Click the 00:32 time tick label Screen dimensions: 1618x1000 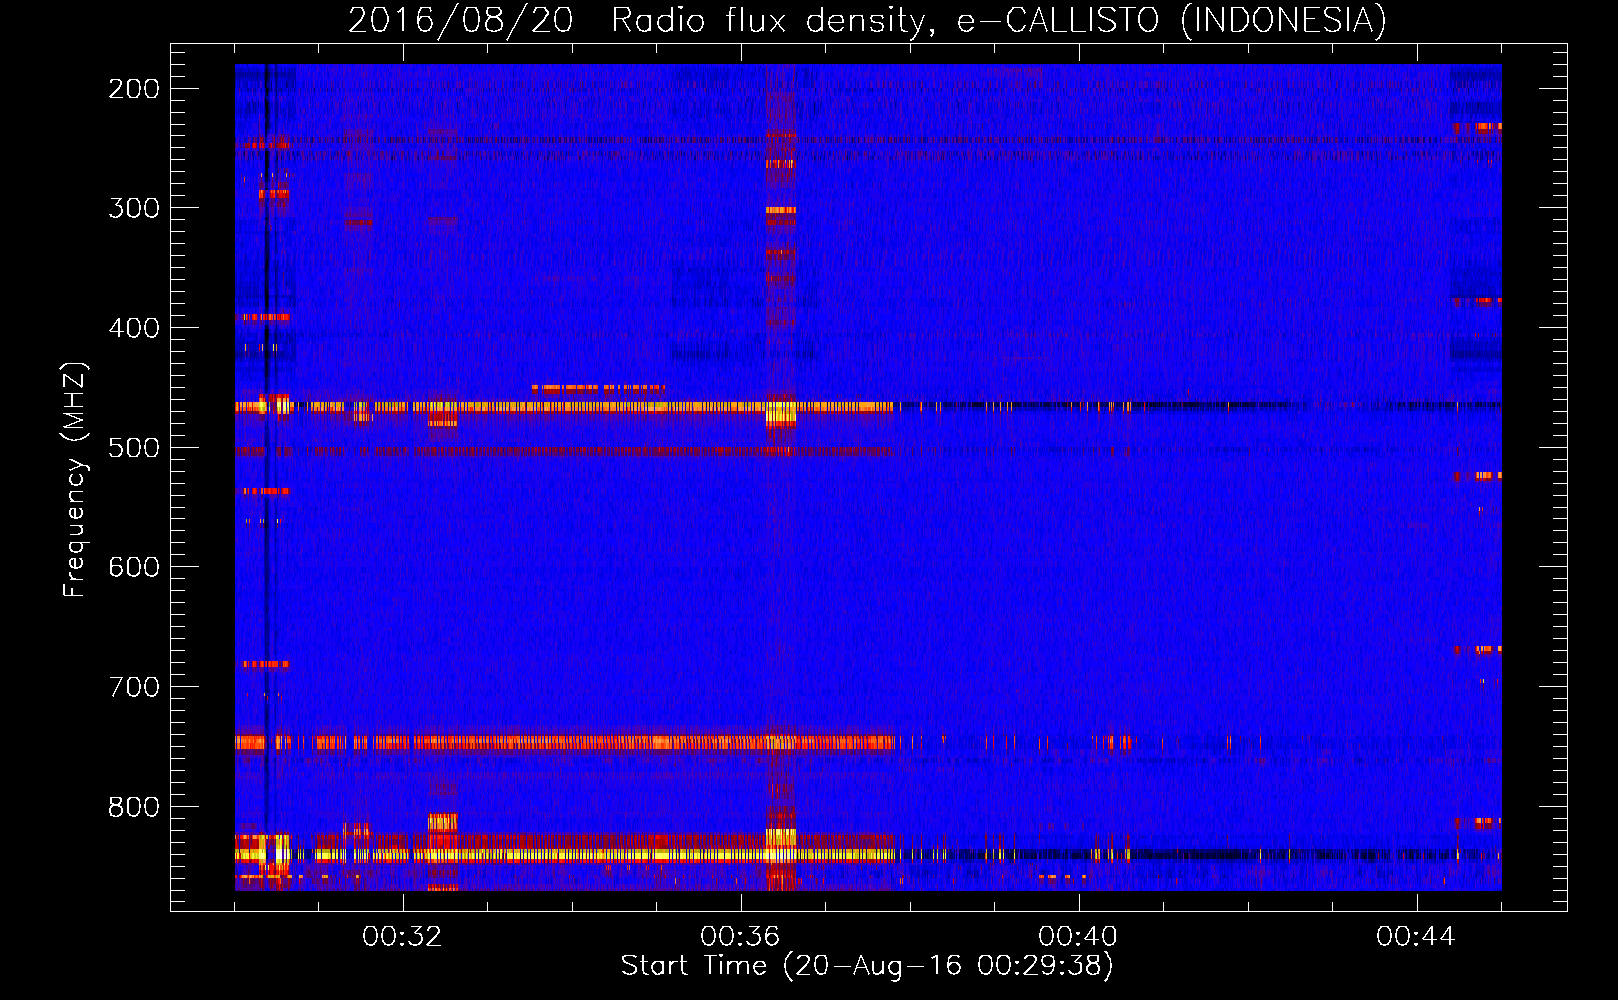click(402, 937)
